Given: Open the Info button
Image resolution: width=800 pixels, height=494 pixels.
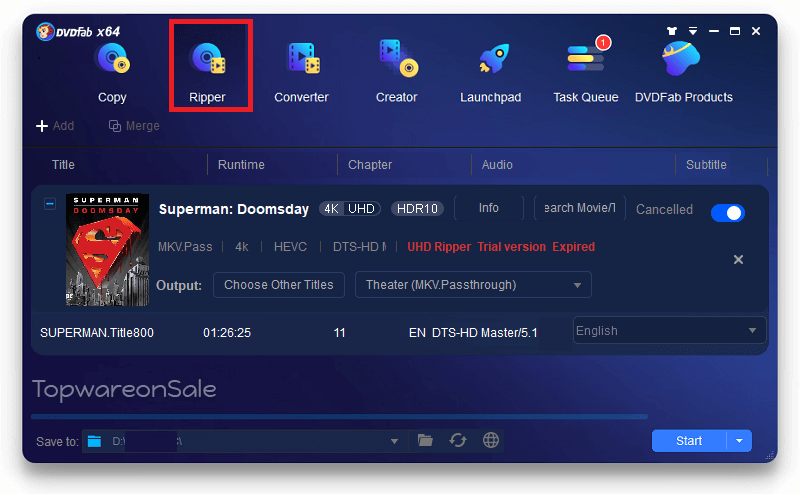Looking at the screenshot, I should [x=488, y=208].
